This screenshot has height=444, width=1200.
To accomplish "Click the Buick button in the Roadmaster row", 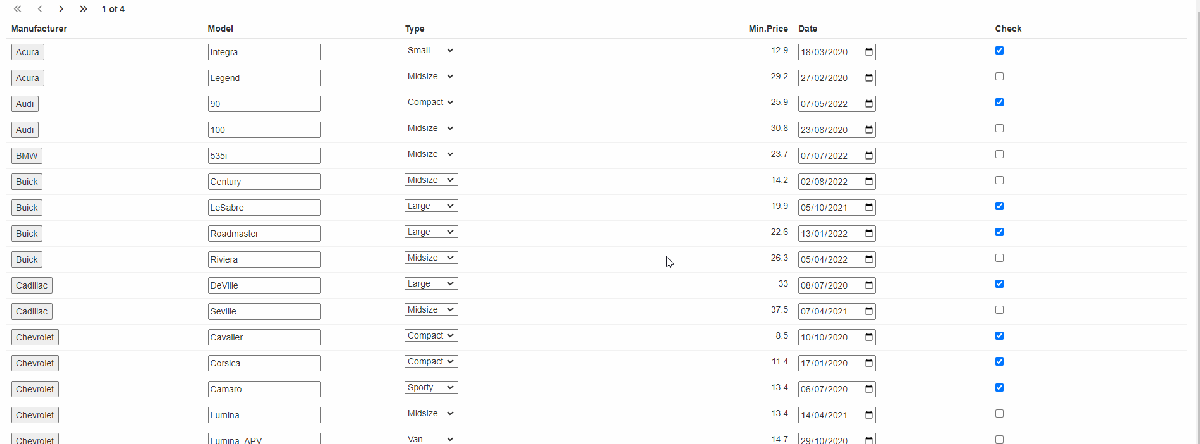I will click(27, 234).
